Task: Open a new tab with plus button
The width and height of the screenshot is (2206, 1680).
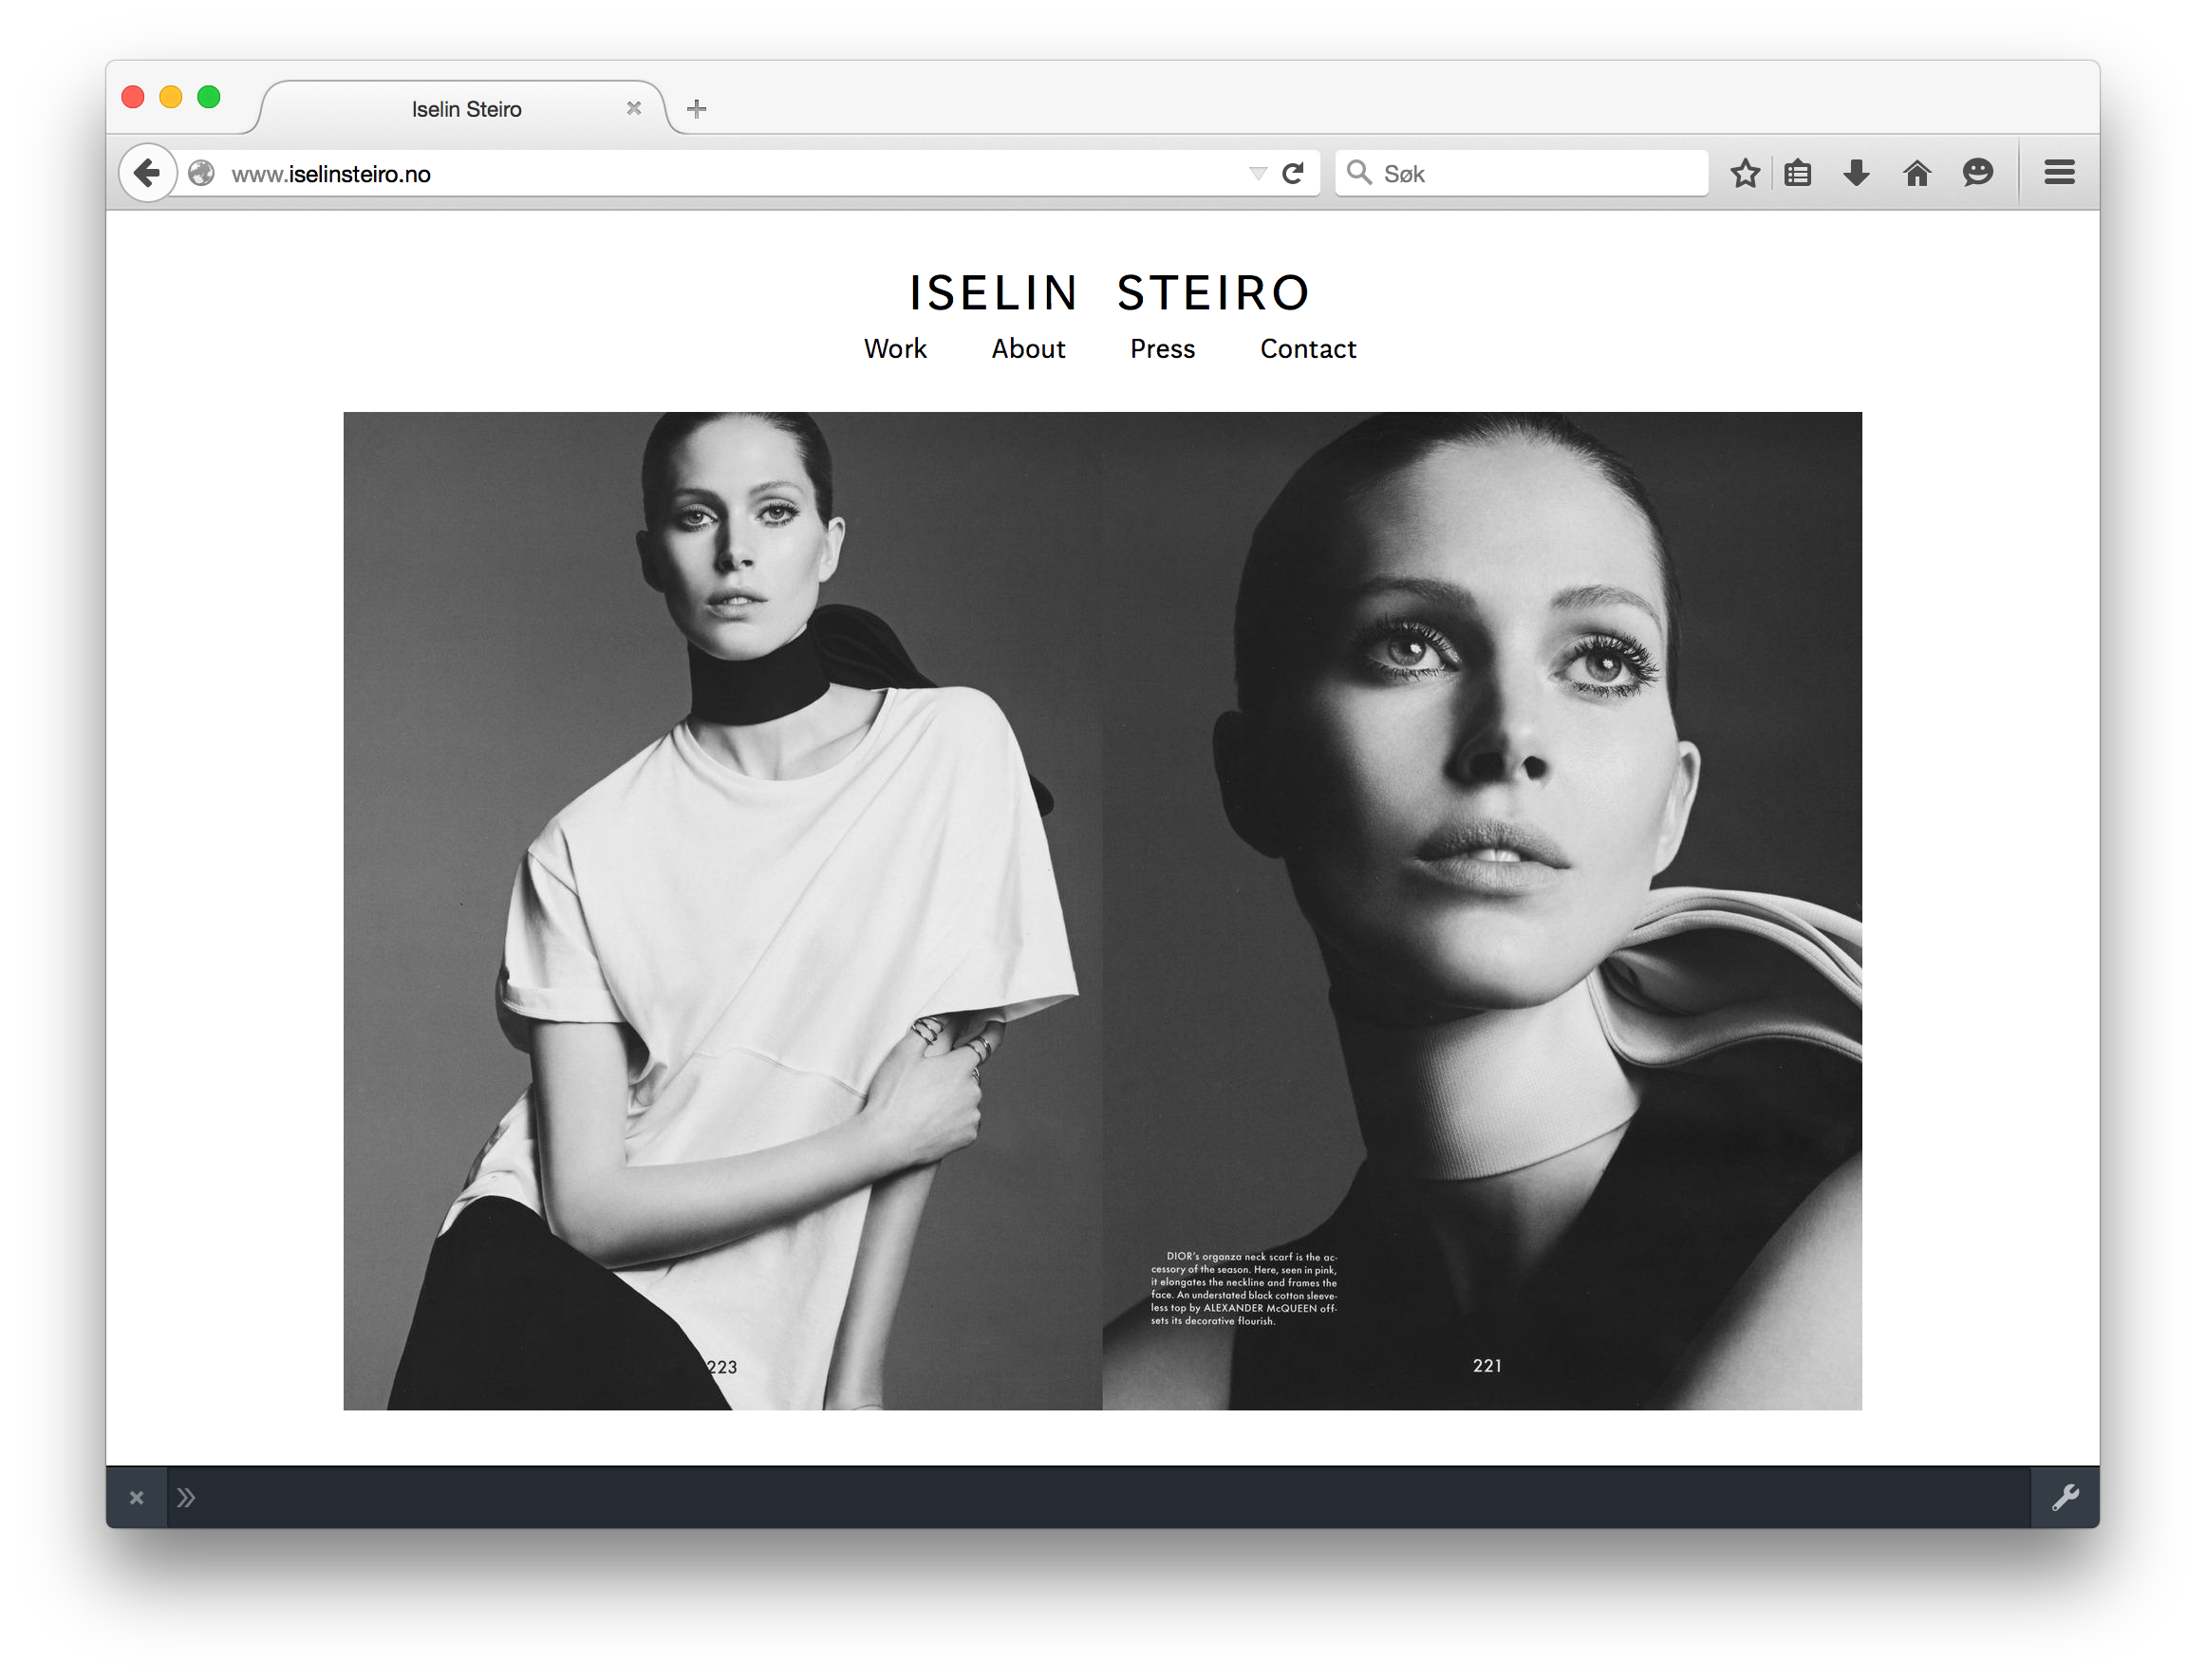Action: 697,108
